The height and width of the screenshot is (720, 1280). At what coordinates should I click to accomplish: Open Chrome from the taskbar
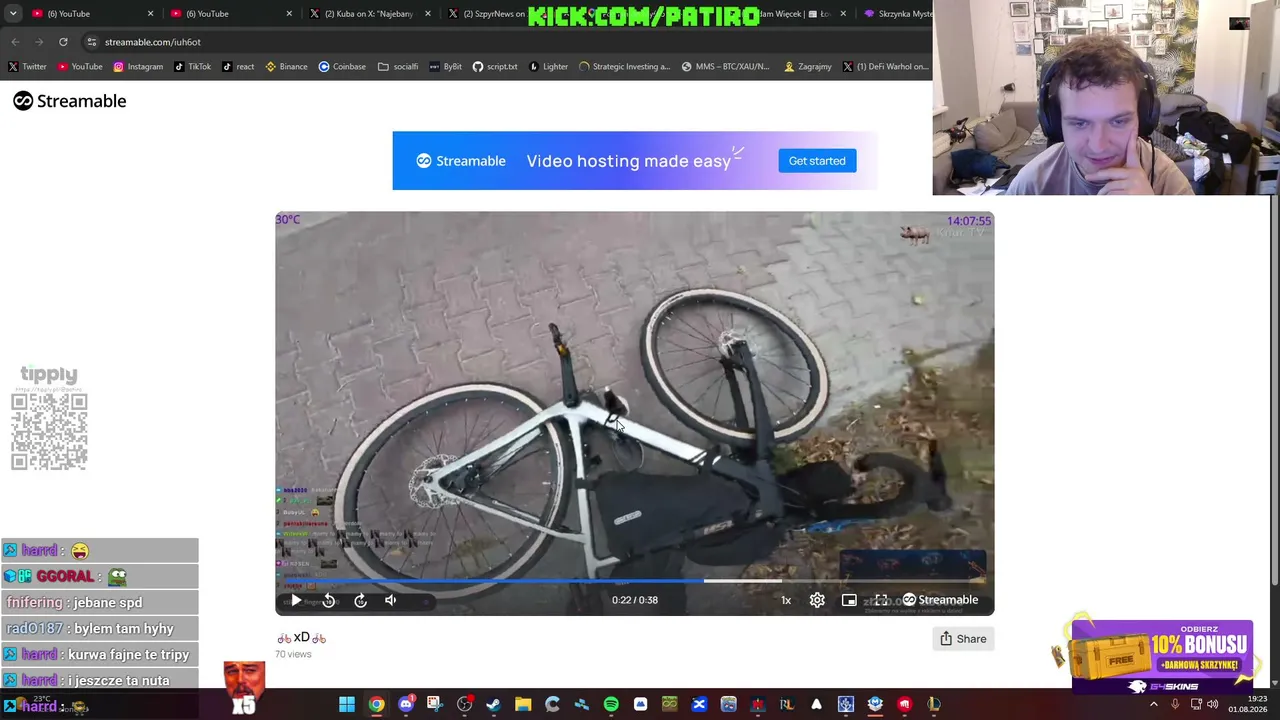click(x=376, y=705)
